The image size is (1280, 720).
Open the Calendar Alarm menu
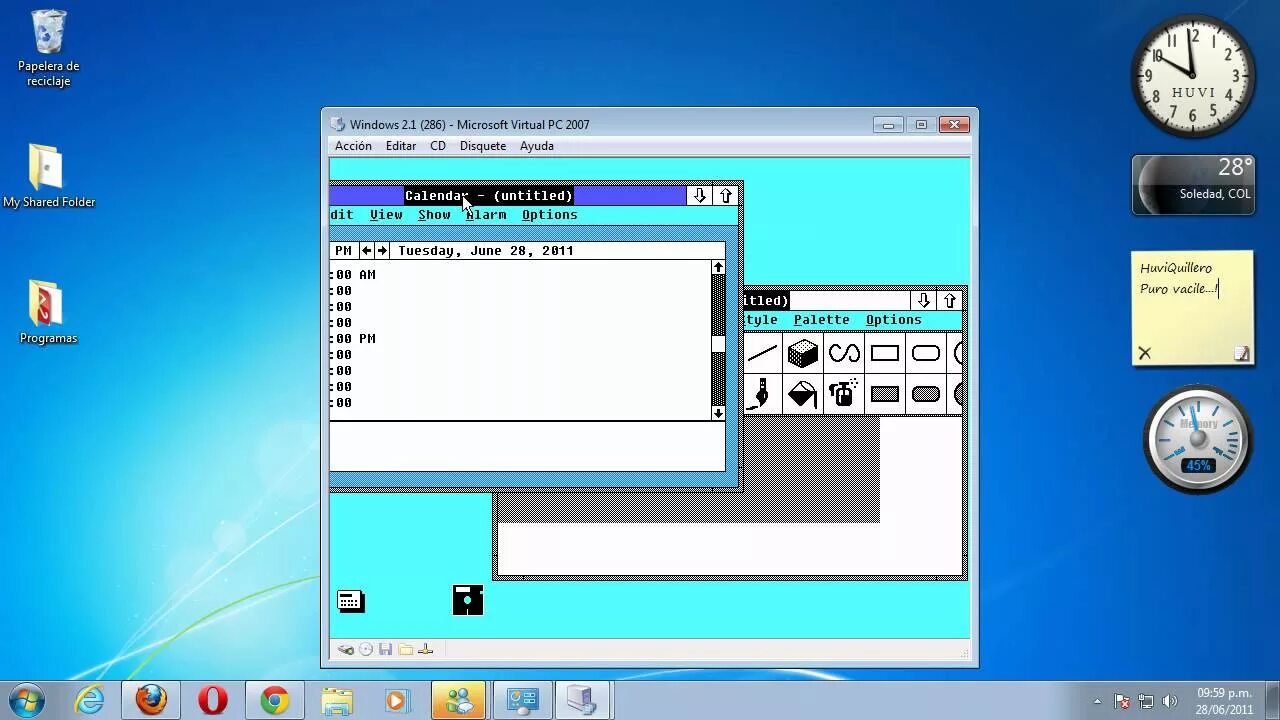486,215
